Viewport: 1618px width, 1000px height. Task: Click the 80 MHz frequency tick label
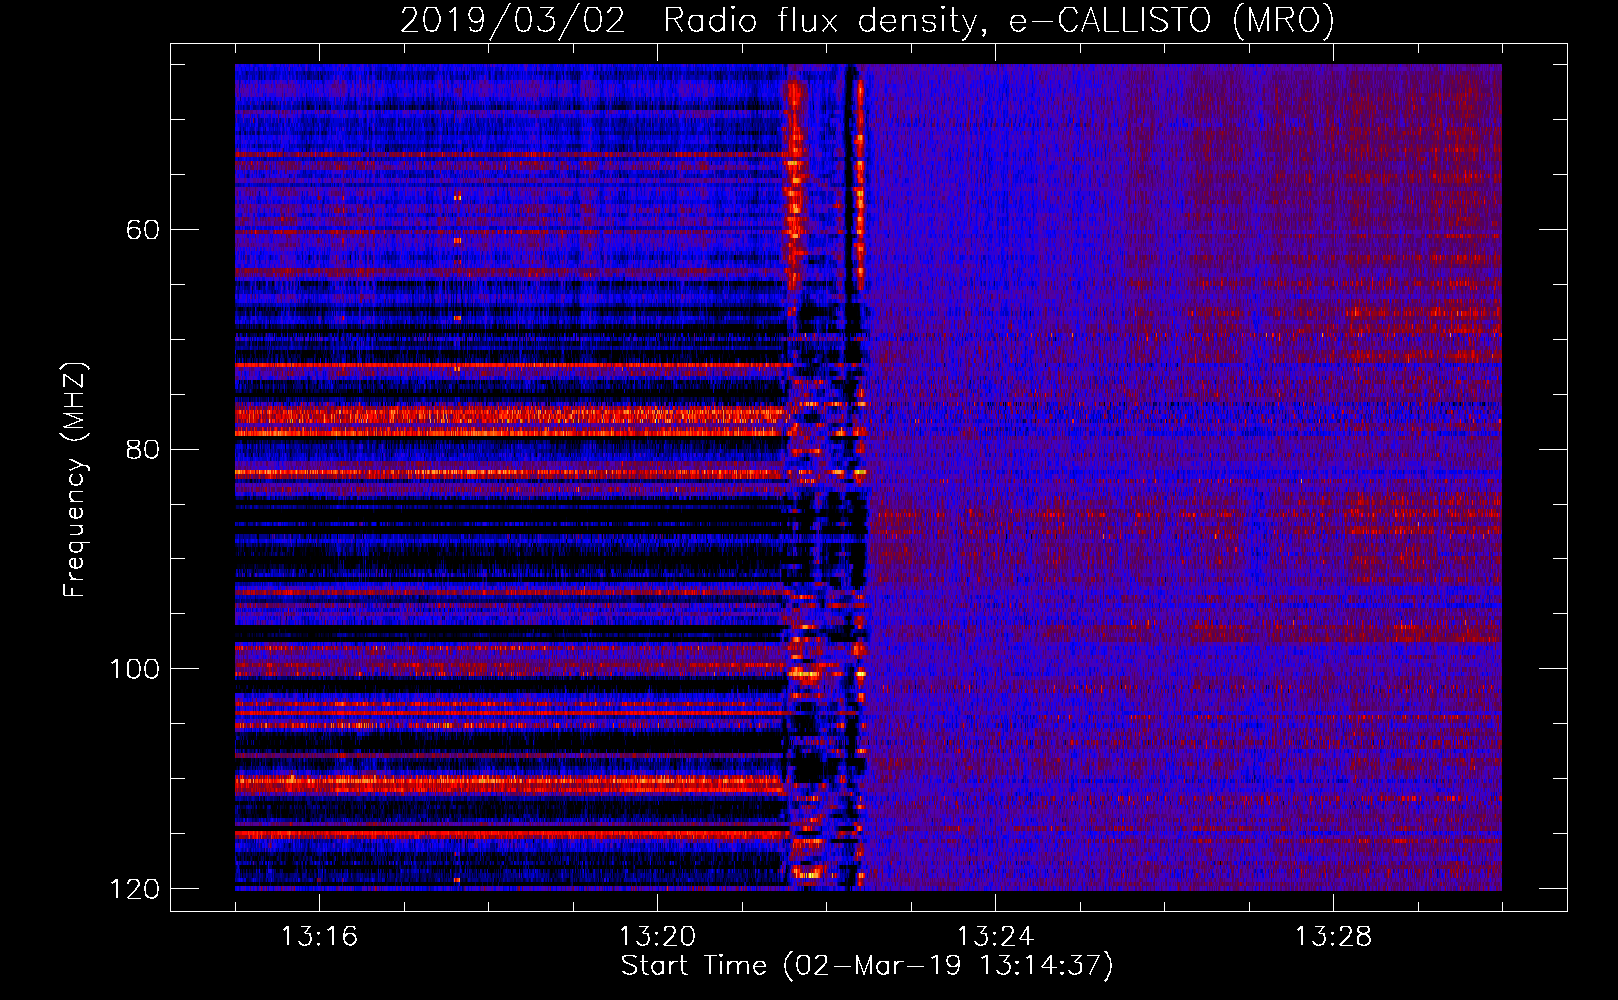tap(143, 449)
